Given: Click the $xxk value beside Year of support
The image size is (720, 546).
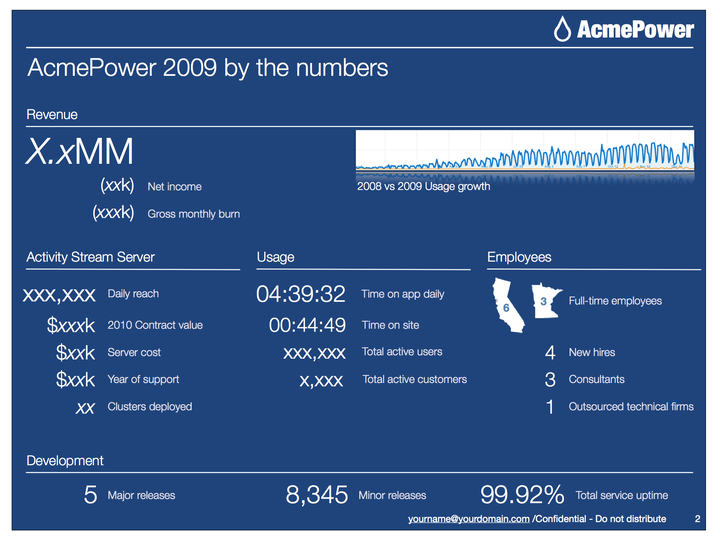Looking at the screenshot, I should pyautogui.click(x=75, y=380).
